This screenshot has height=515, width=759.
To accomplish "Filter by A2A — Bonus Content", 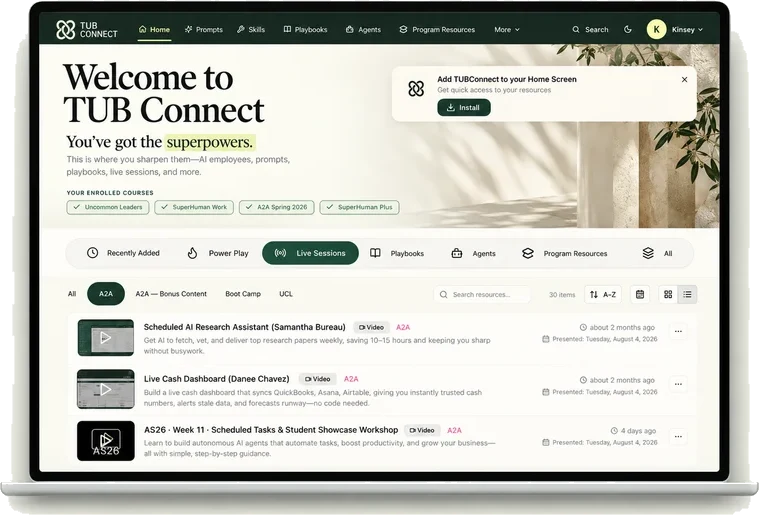I will [x=171, y=294].
